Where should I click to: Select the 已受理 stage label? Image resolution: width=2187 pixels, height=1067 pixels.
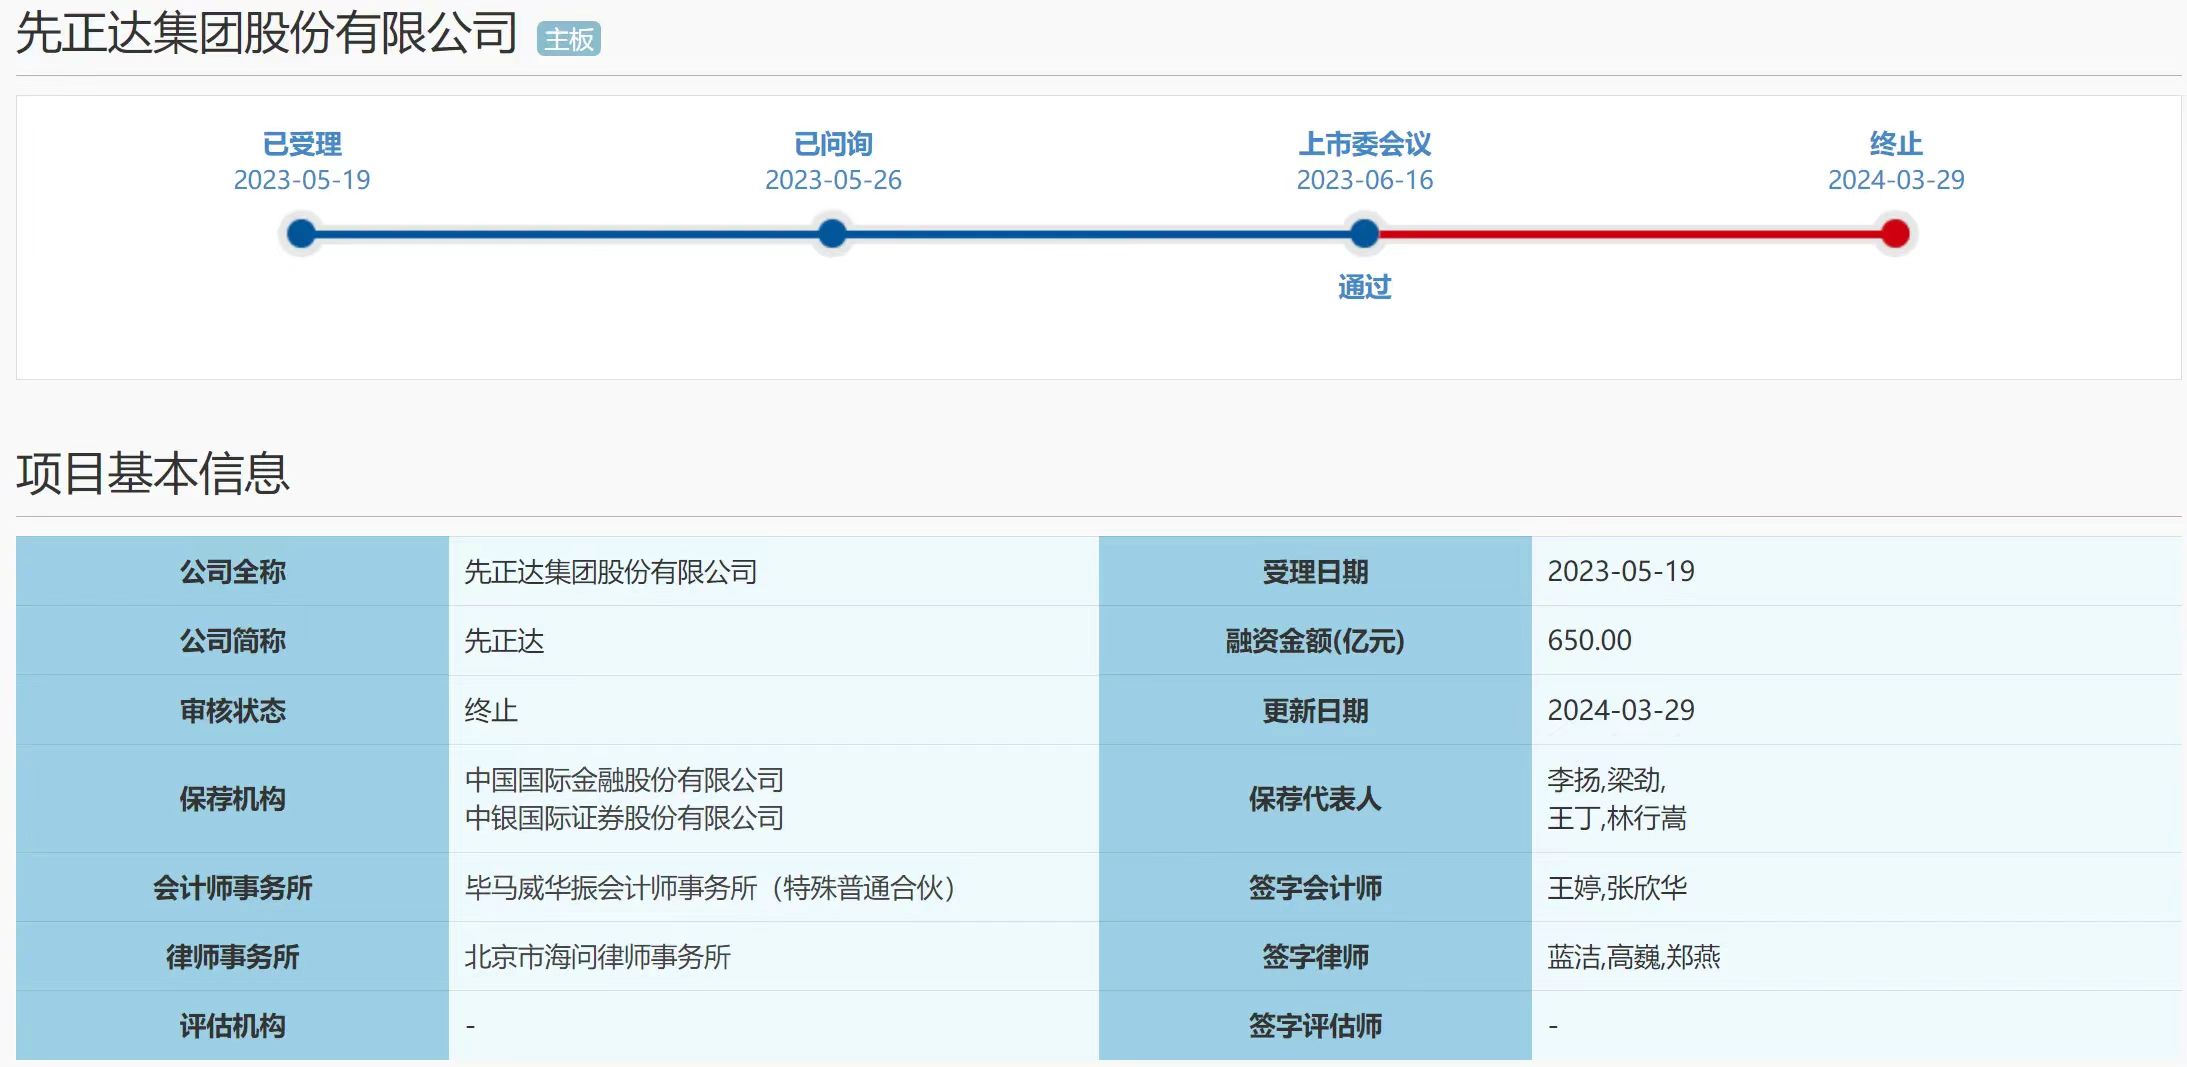(x=302, y=144)
